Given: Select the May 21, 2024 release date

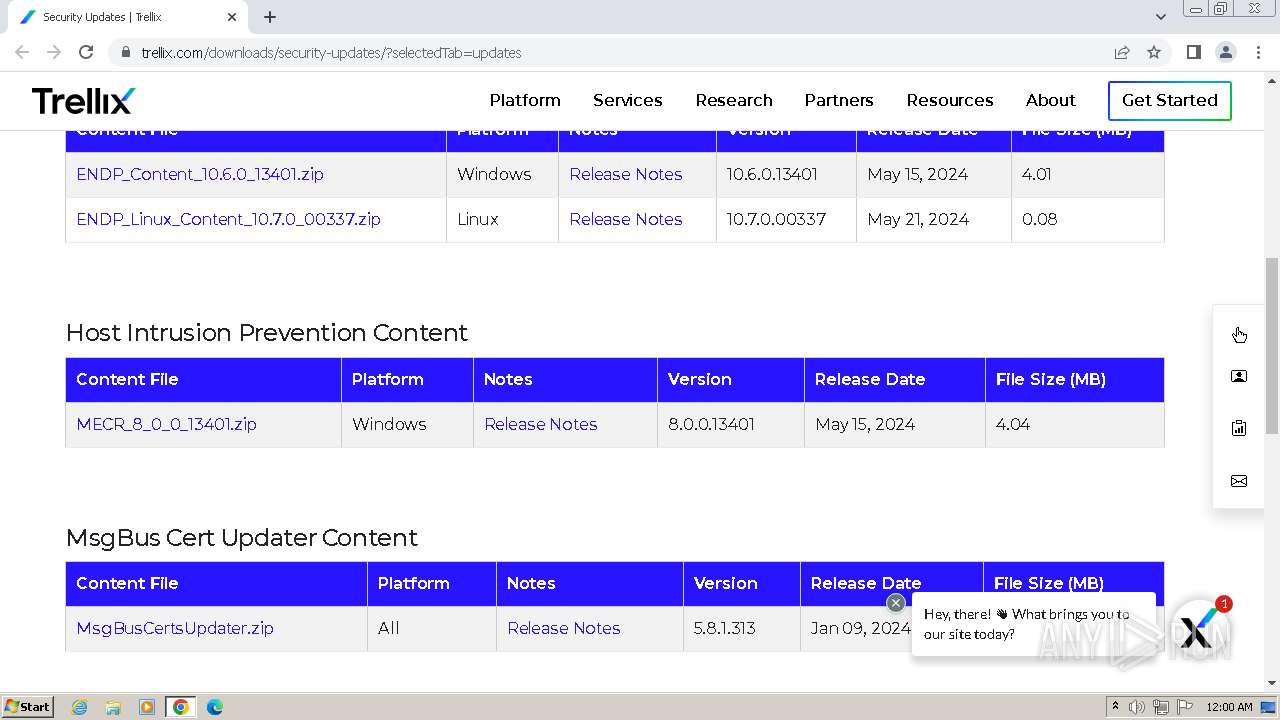Looking at the screenshot, I should coord(918,219).
